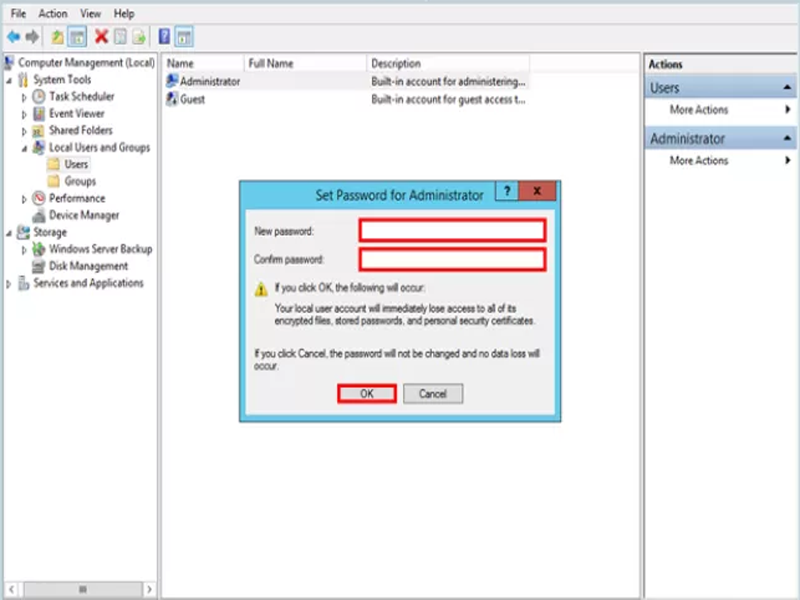Click the red X Delete toolbar icon
800x600 pixels.
(x=102, y=37)
